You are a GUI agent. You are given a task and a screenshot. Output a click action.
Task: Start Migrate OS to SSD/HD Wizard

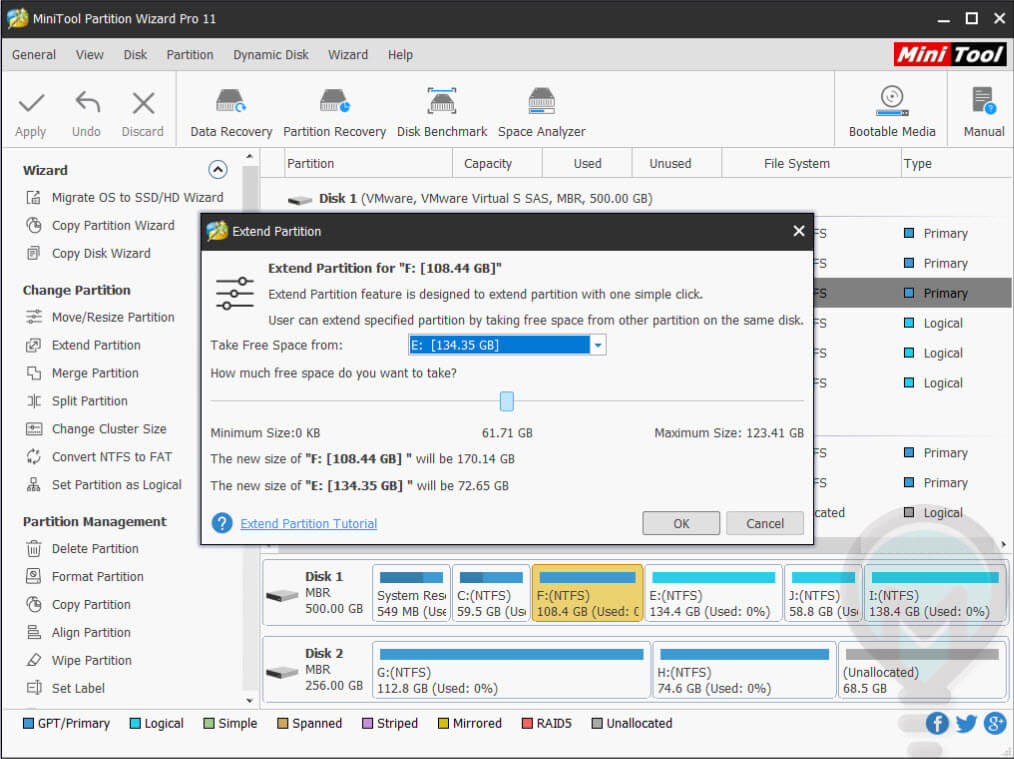click(x=124, y=197)
